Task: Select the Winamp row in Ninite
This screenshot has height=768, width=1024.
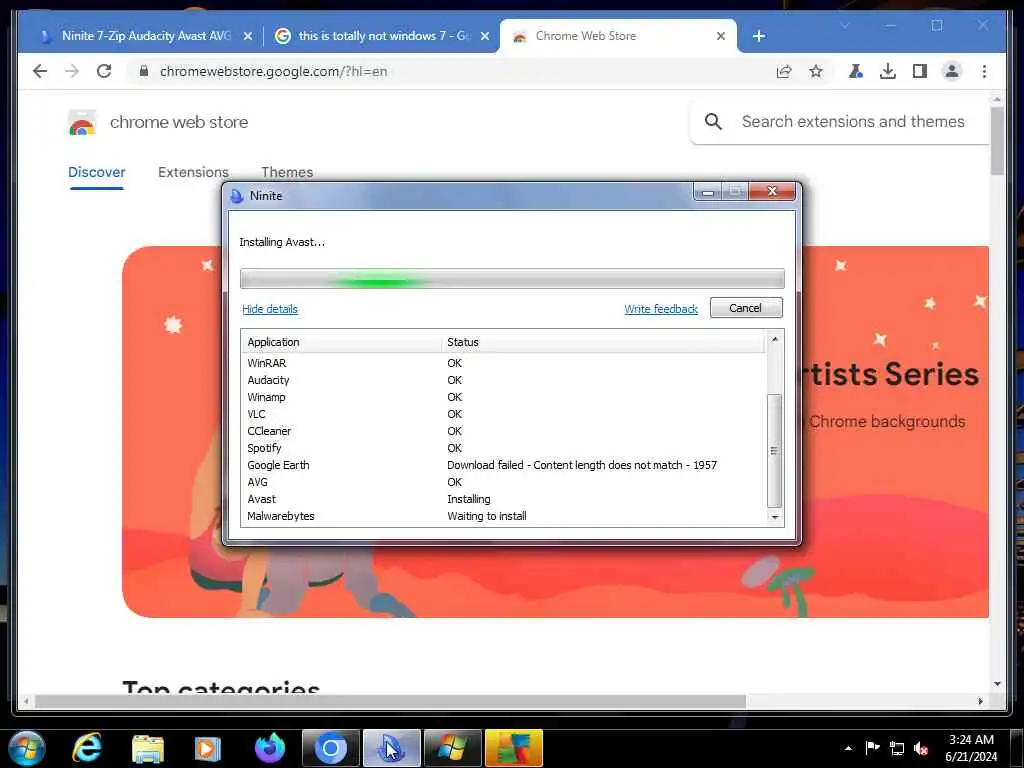Action: click(504, 397)
